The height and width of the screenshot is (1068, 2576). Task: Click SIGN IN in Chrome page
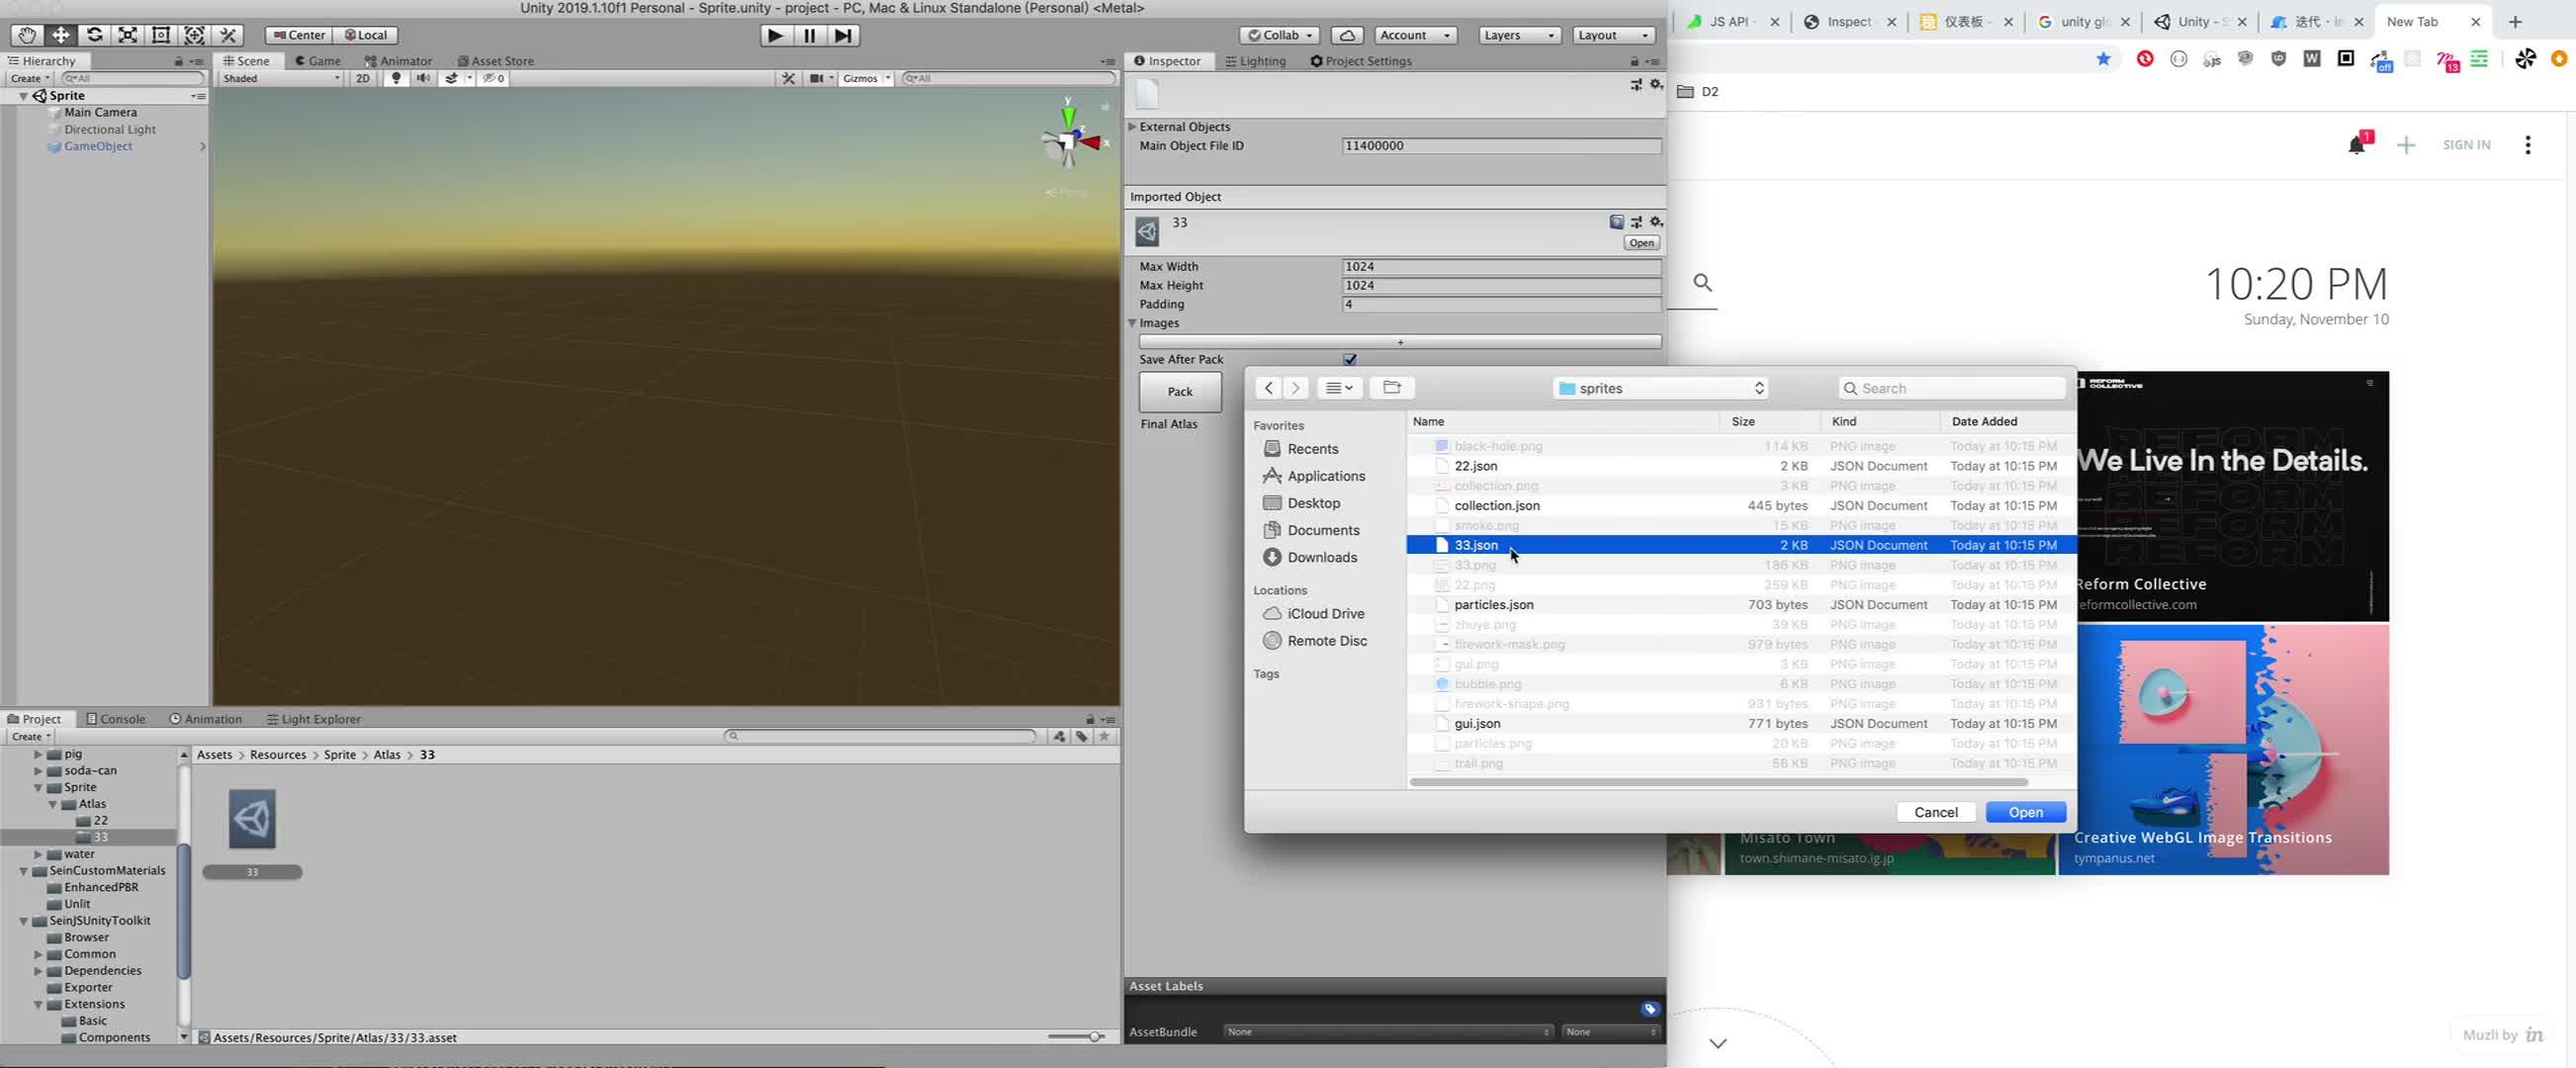(x=2466, y=145)
